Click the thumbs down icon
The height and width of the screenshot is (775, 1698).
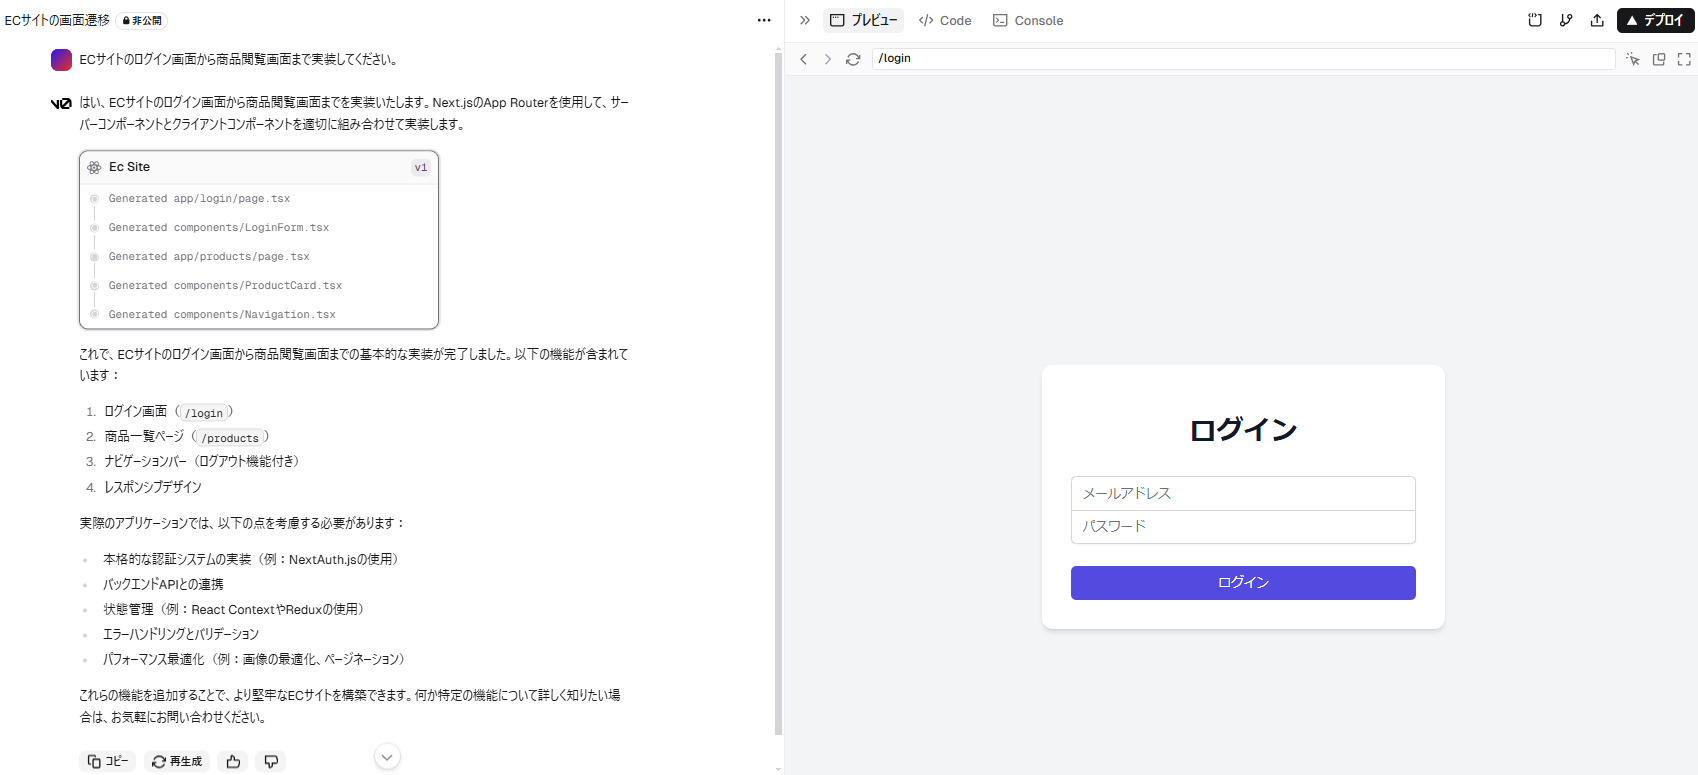click(271, 762)
